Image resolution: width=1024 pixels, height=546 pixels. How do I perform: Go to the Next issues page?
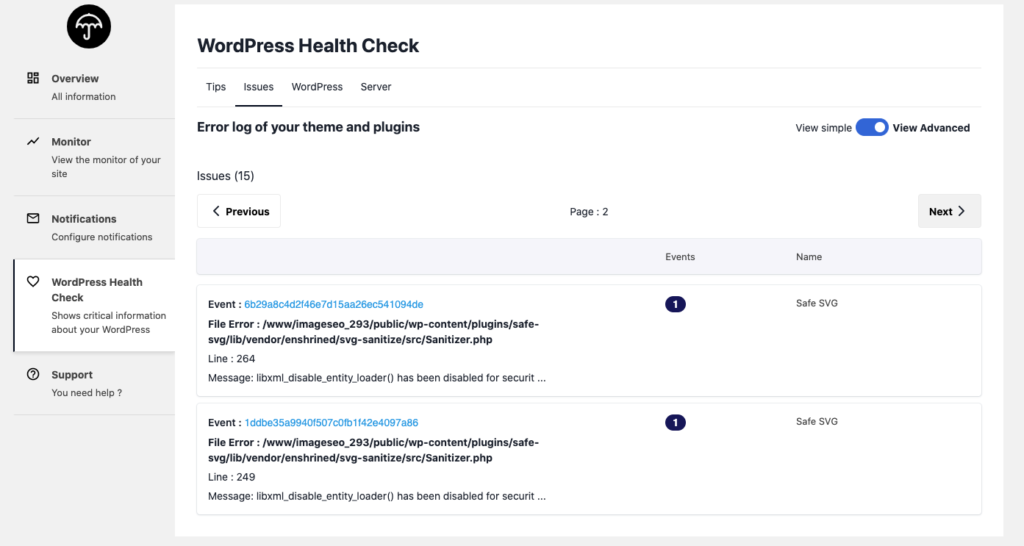[949, 211]
